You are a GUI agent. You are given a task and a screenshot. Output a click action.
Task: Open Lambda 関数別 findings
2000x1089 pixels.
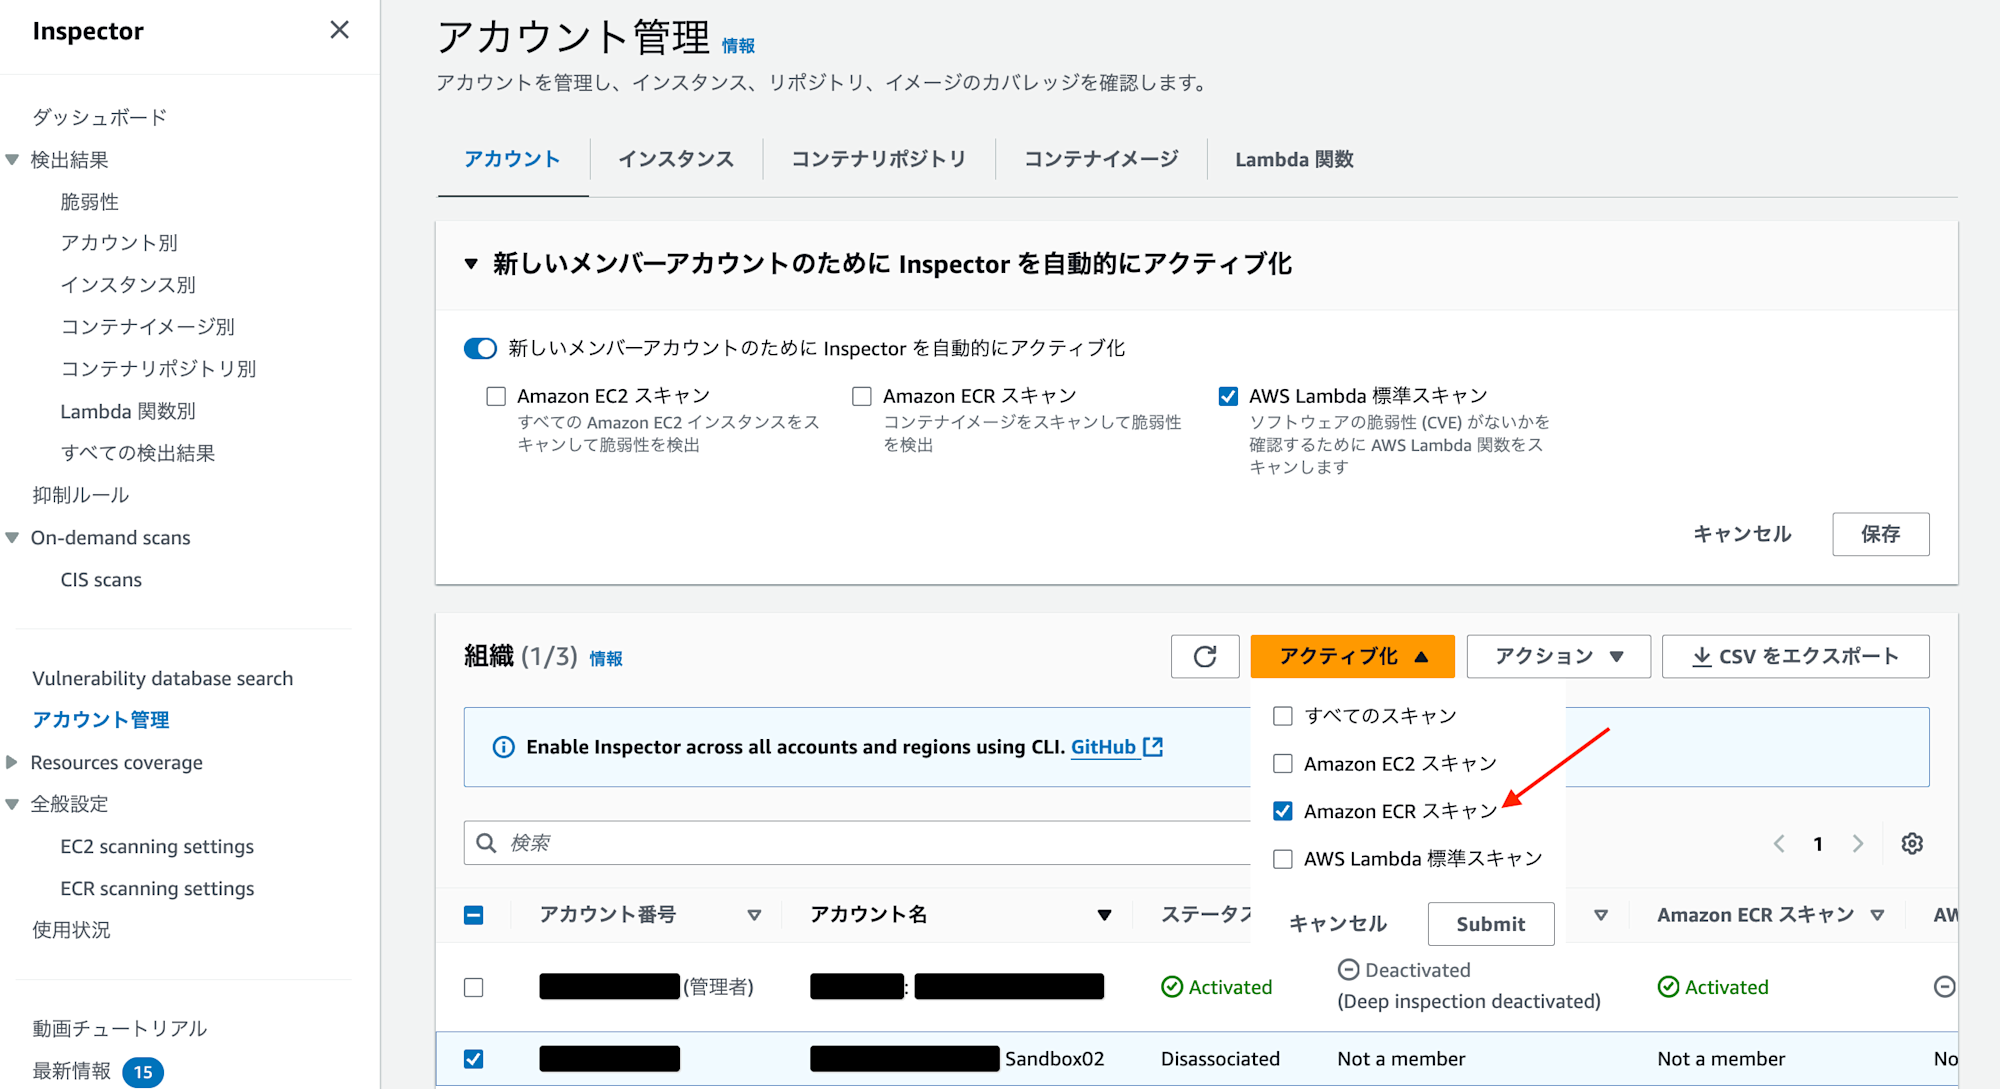(128, 411)
